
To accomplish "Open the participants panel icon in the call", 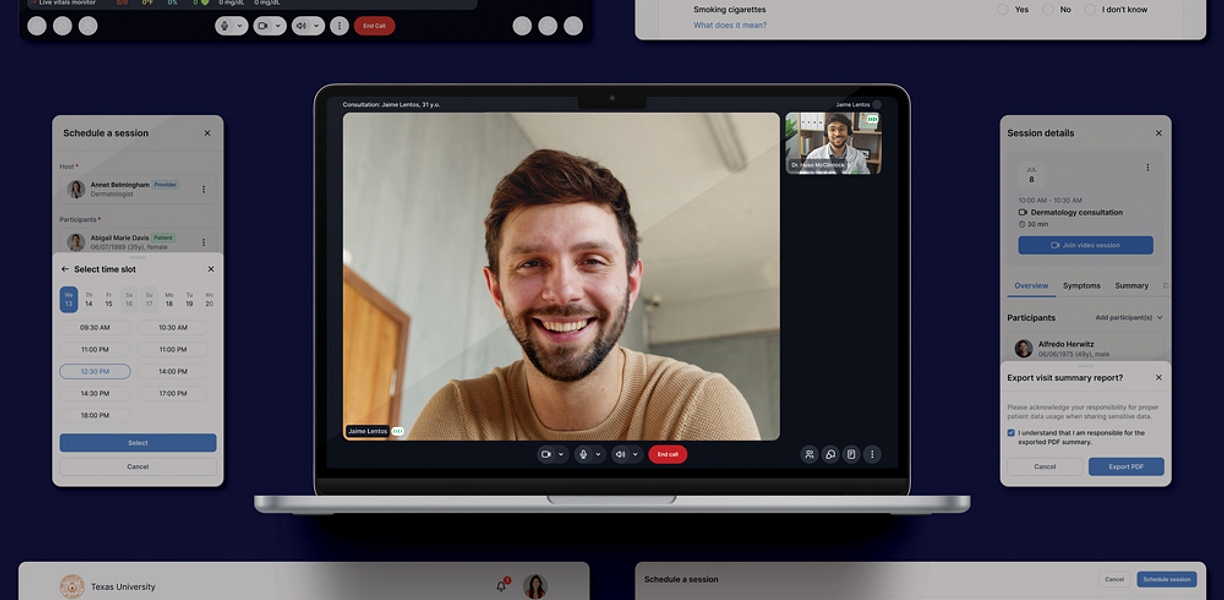I will [809, 454].
